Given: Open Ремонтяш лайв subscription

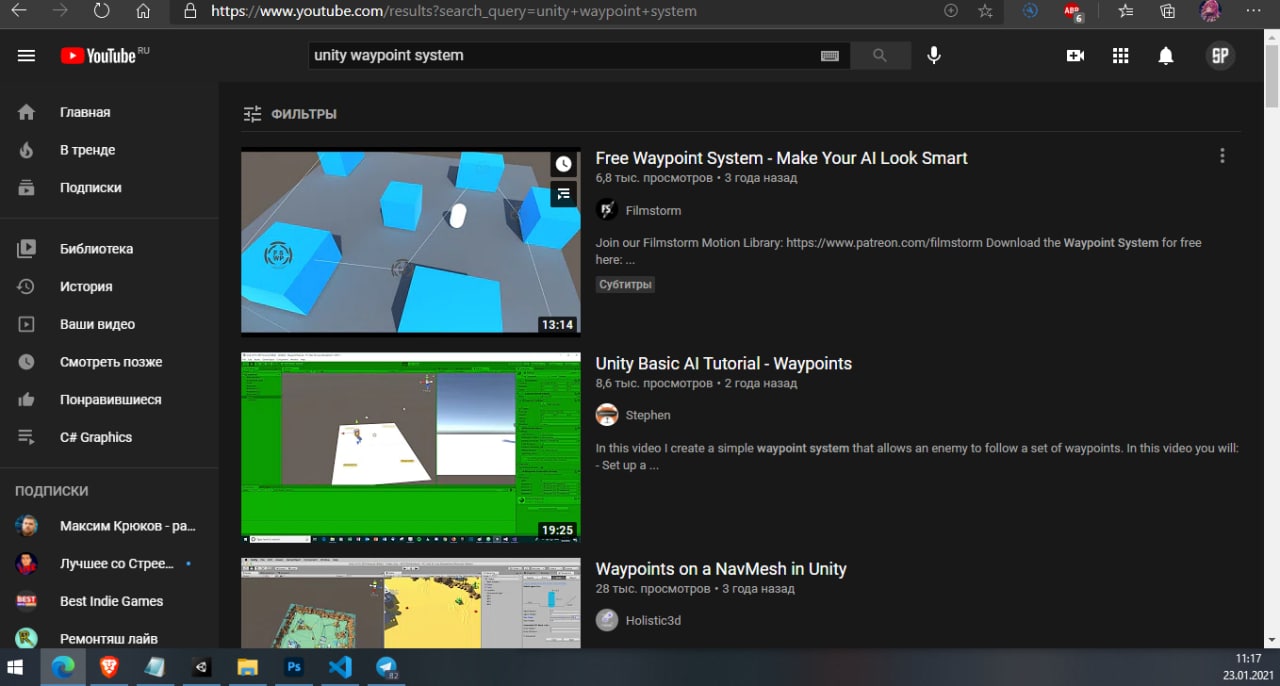Looking at the screenshot, I should tap(109, 638).
